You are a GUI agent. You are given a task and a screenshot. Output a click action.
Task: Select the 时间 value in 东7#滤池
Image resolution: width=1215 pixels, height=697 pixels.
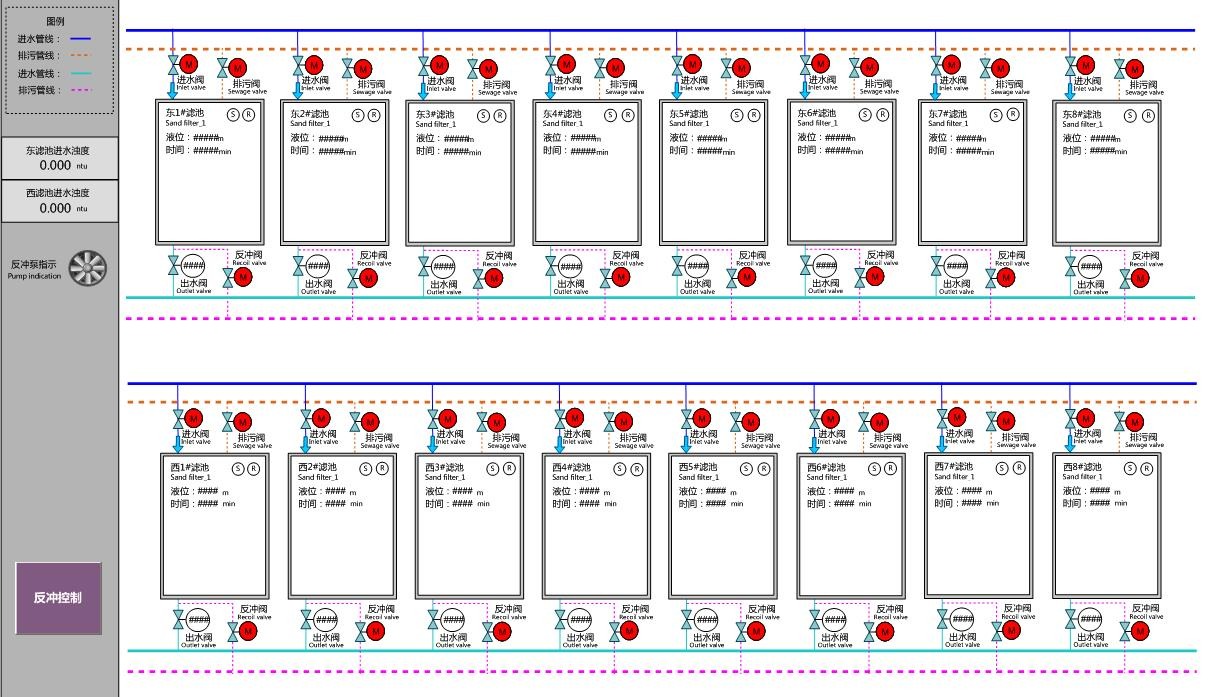[969, 151]
